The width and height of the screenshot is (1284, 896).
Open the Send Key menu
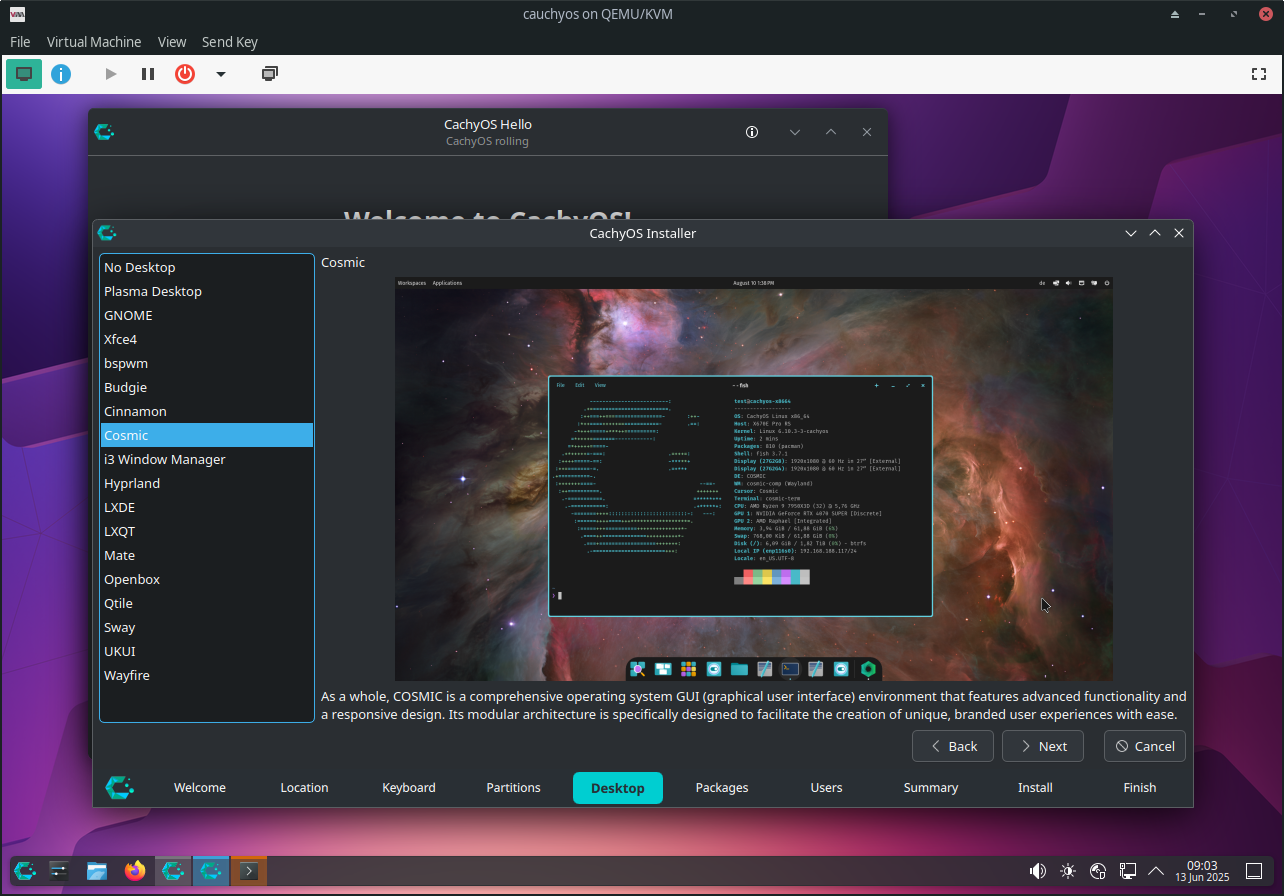(x=230, y=42)
